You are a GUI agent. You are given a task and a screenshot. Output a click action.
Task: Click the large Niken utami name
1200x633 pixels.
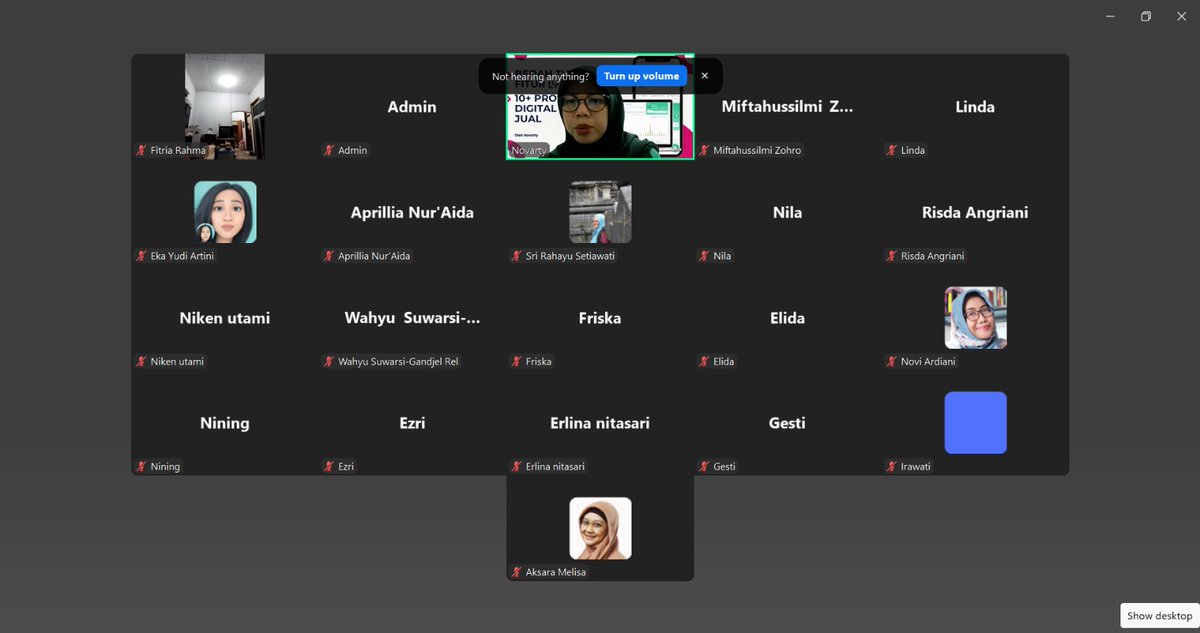click(225, 318)
